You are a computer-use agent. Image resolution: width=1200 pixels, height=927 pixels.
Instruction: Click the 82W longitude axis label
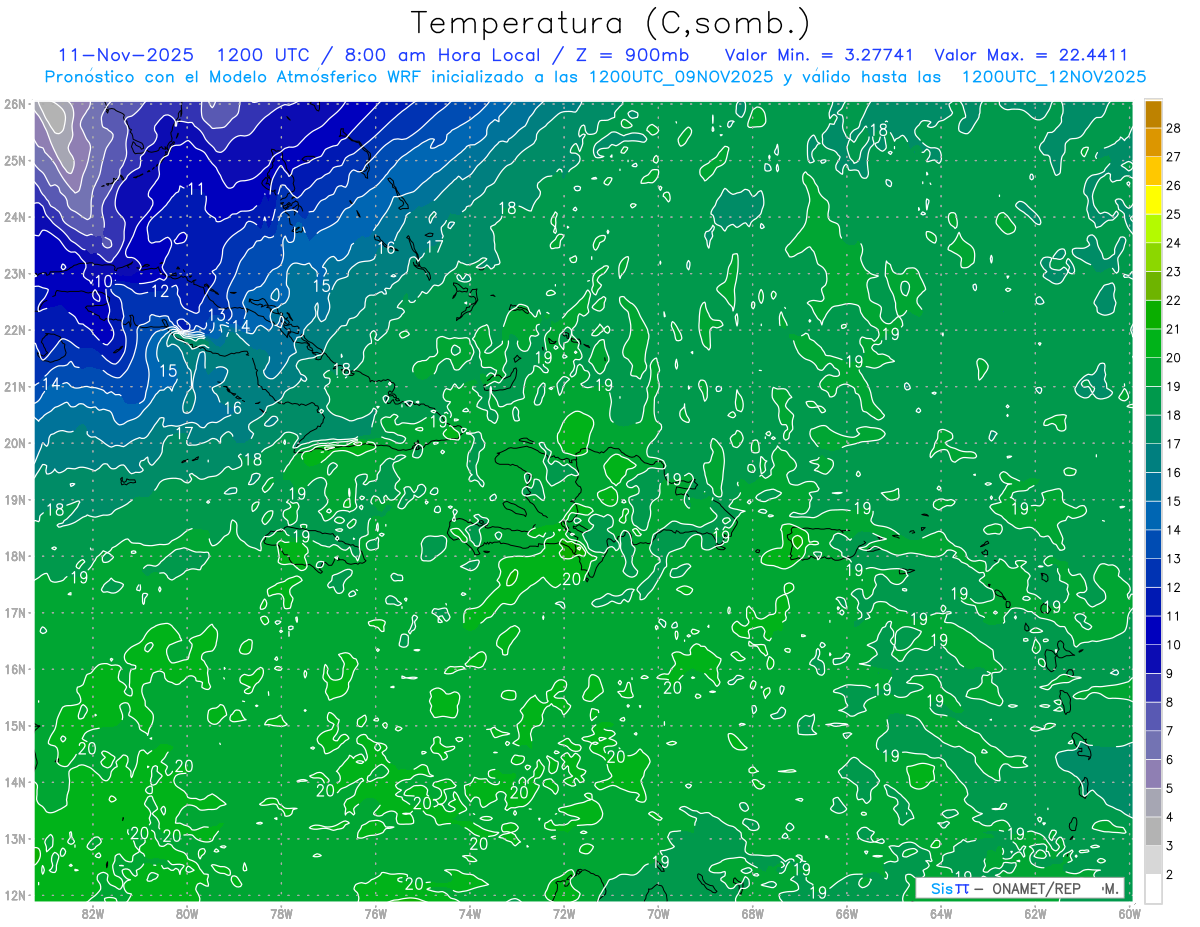pyautogui.click(x=93, y=913)
